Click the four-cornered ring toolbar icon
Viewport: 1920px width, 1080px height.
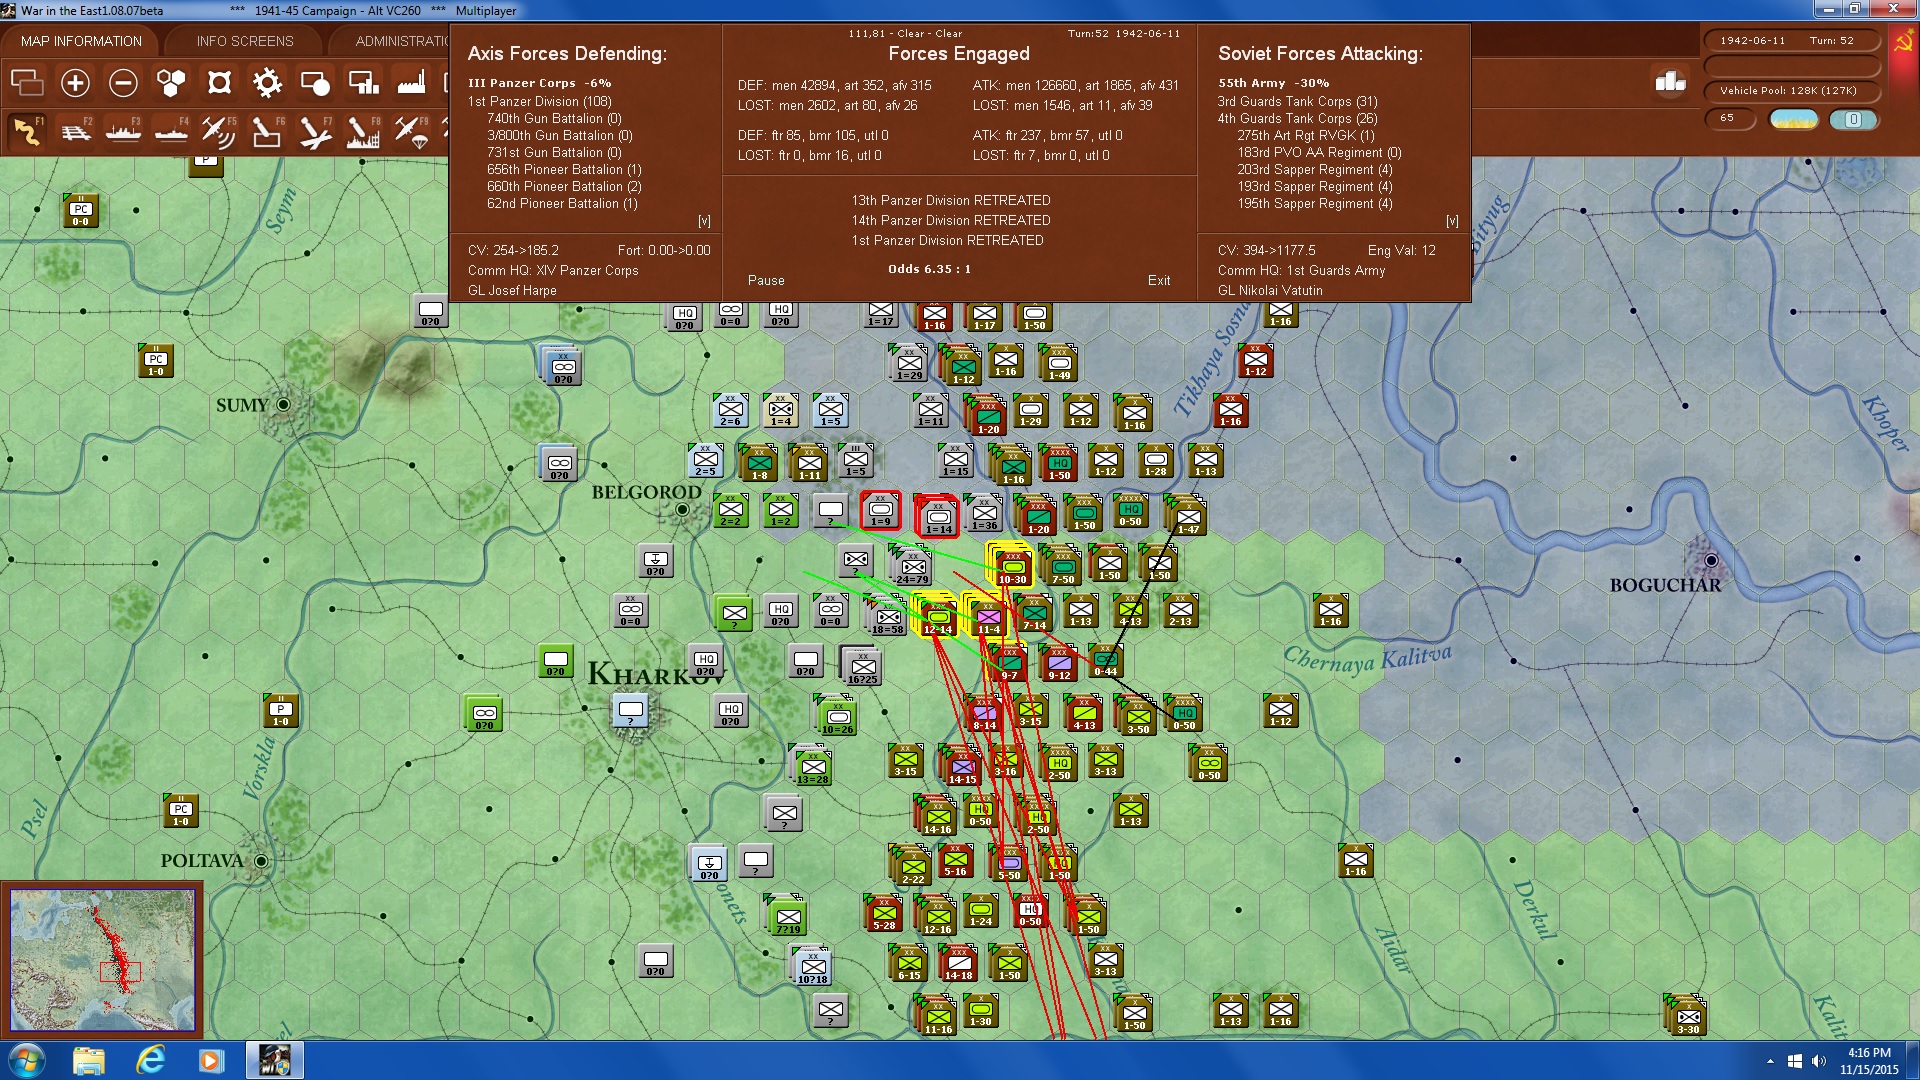pos(219,82)
